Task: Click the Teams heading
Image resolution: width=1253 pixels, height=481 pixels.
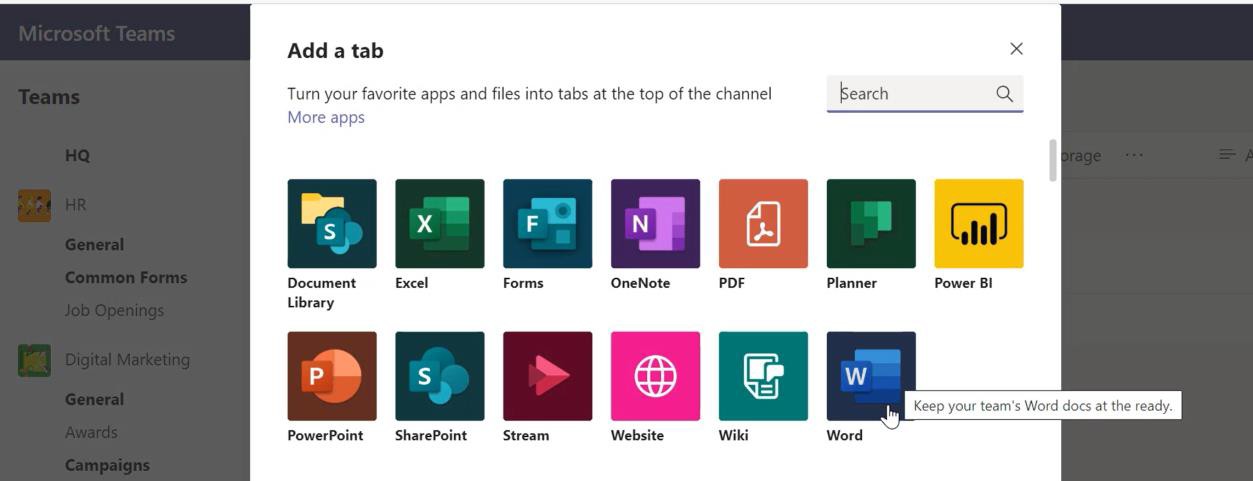Action: [49, 97]
